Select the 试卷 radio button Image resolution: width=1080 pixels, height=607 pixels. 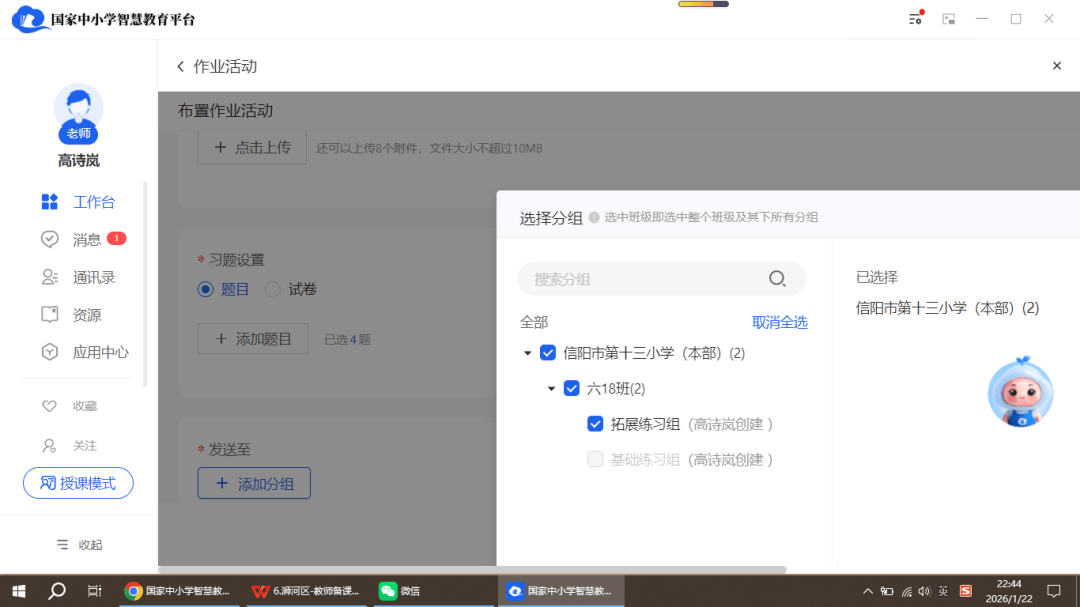coord(273,289)
